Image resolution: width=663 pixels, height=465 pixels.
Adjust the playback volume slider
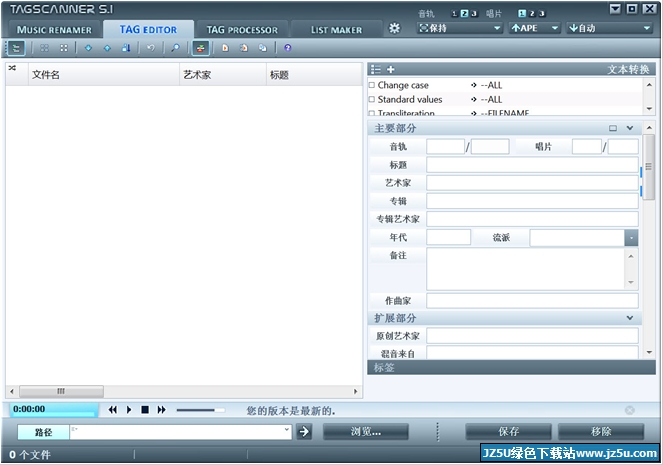[200, 410]
